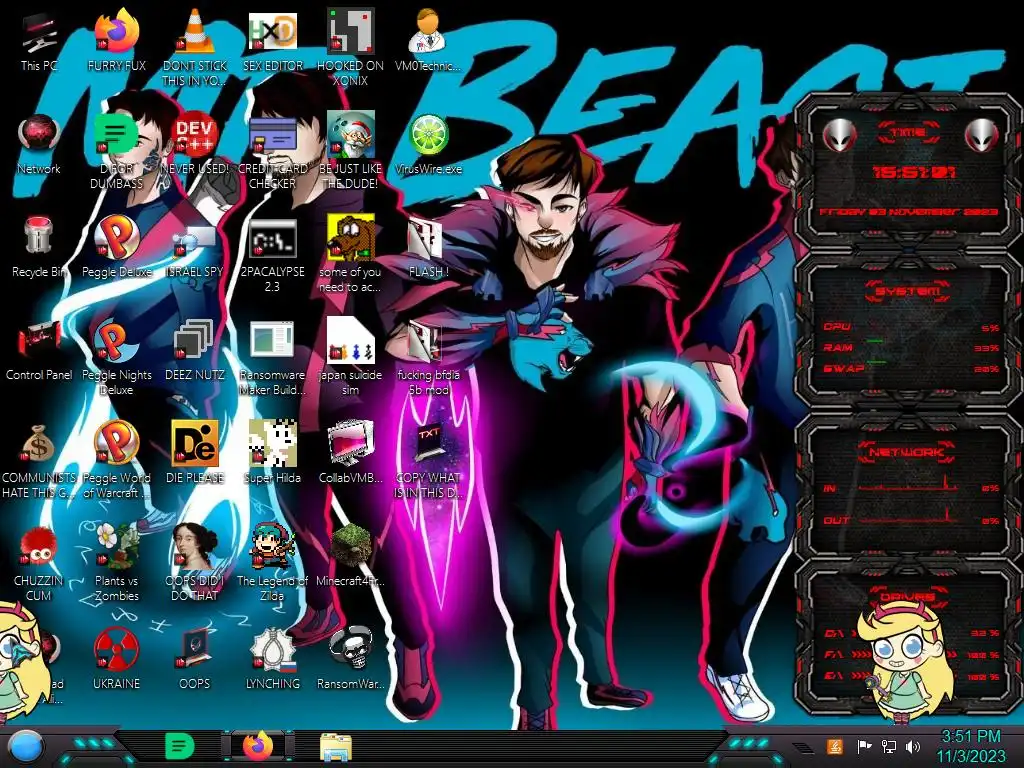Screen dimensions: 1024x768
Task: Open the volume speaker tray icon
Action: click(x=913, y=746)
